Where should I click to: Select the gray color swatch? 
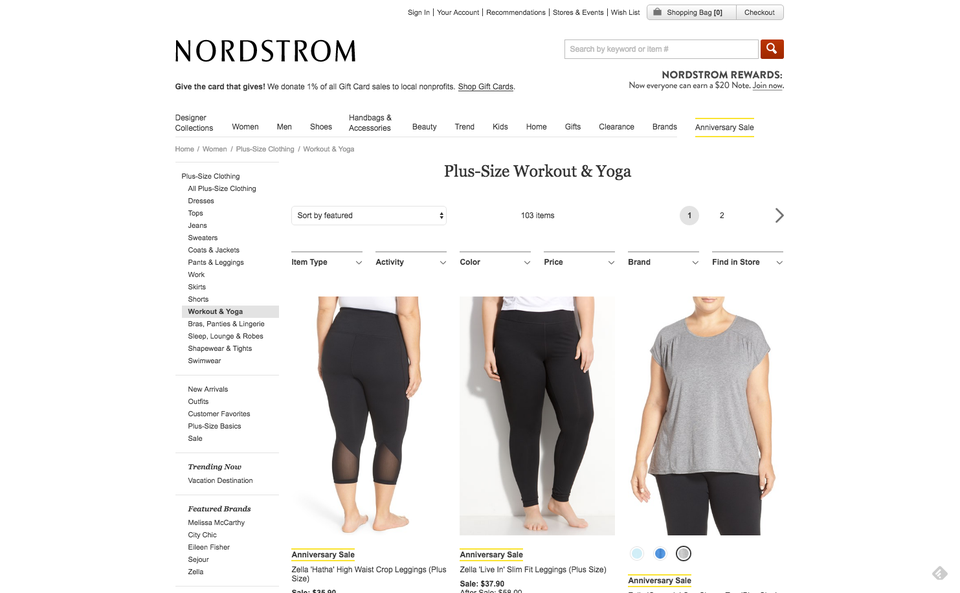click(683, 554)
